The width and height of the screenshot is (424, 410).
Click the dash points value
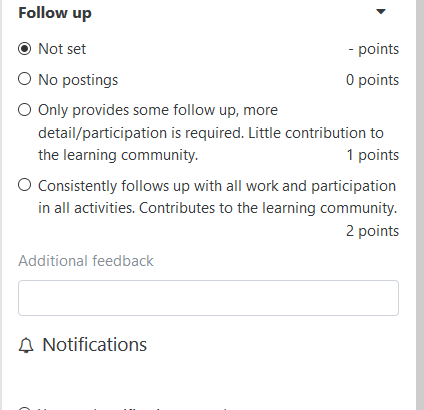coord(374,49)
